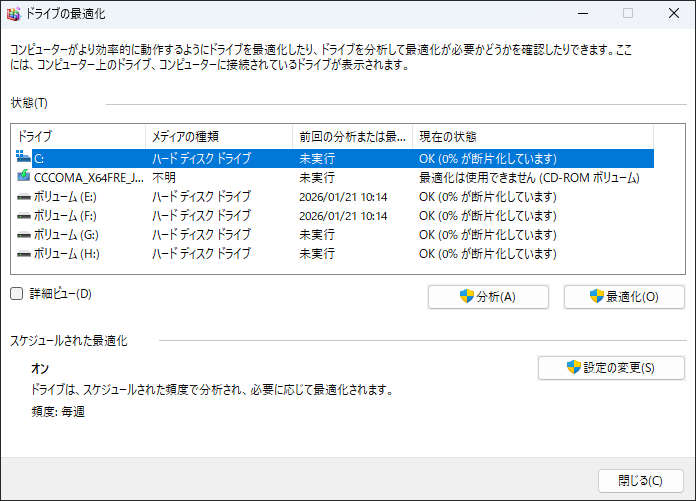The width and height of the screenshot is (696, 501).
Task: Enable the 詳細ビュー(D) checkbox
Action: (x=16, y=293)
